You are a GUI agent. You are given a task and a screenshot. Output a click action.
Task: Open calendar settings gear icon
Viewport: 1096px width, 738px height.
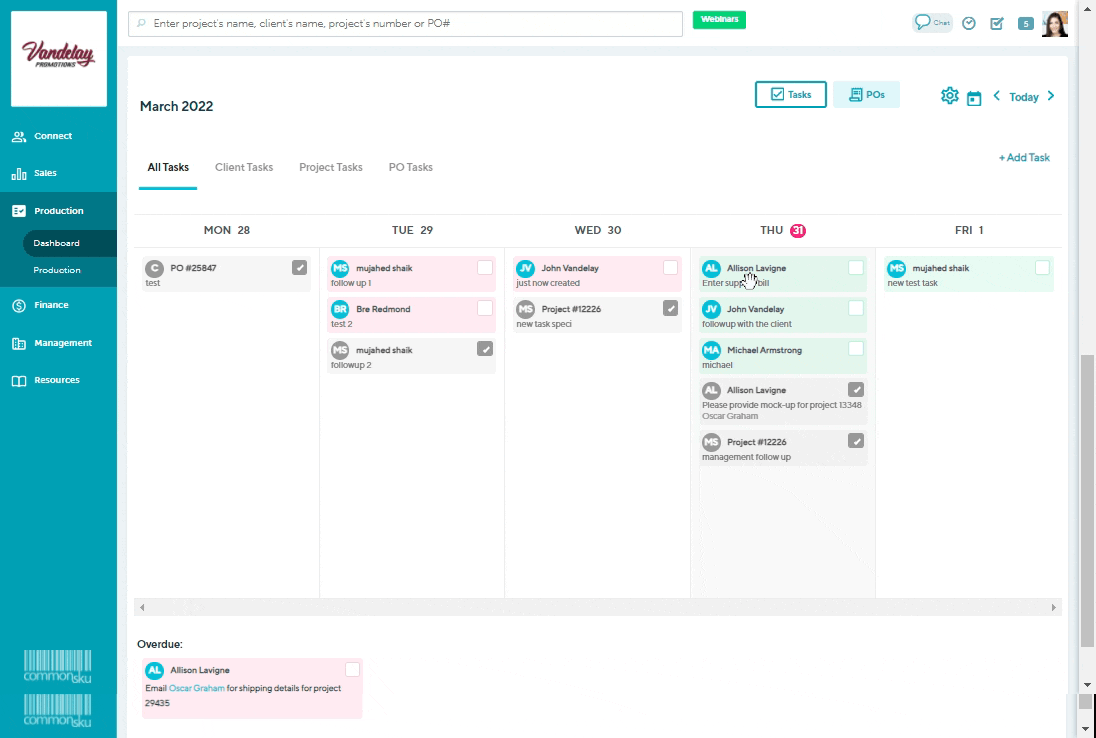[949, 96]
